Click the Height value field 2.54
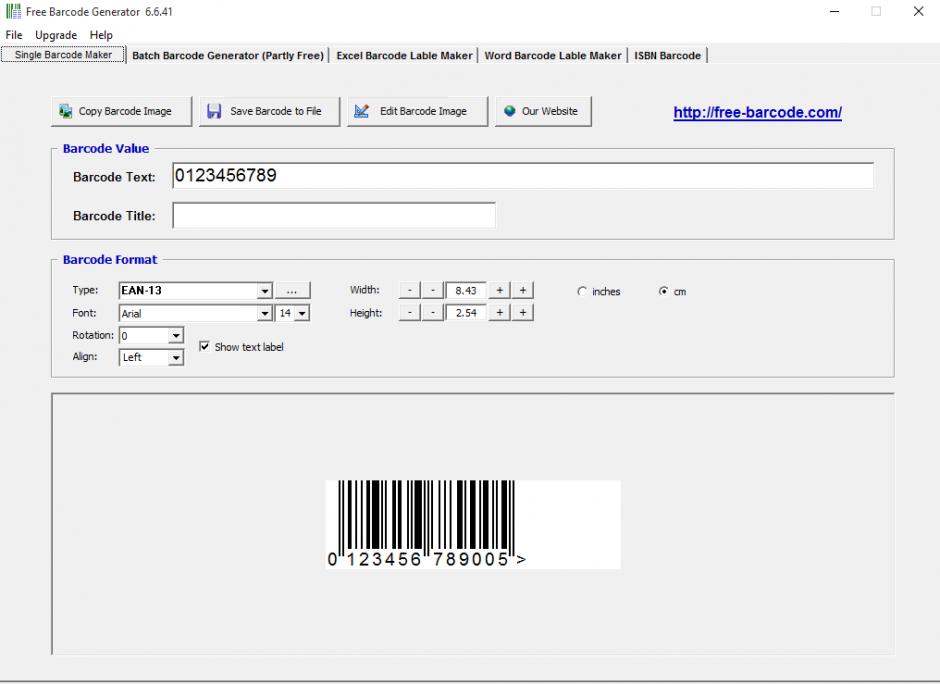940x684 pixels. (466, 313)
